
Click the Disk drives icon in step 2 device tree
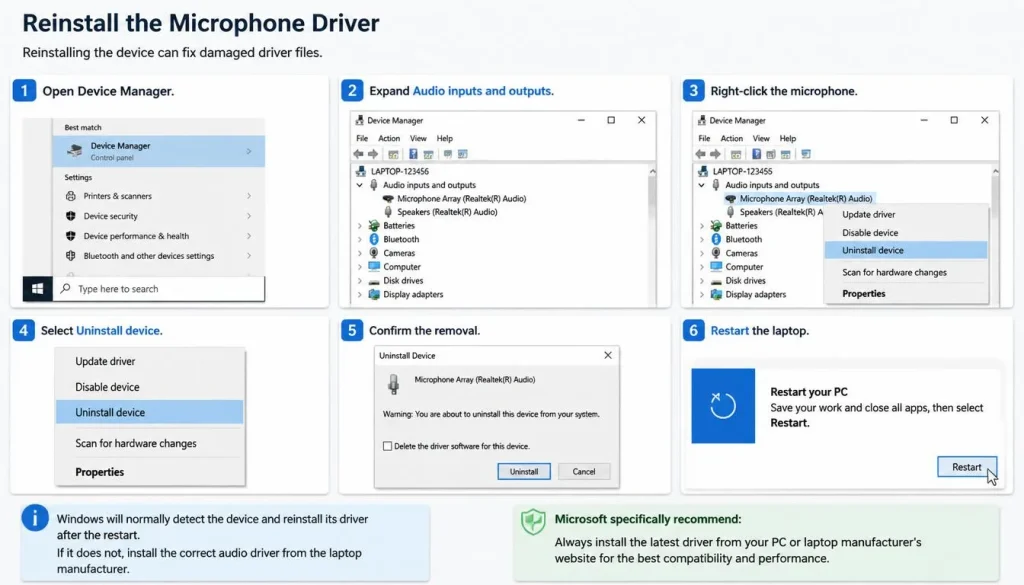[374, 281]
